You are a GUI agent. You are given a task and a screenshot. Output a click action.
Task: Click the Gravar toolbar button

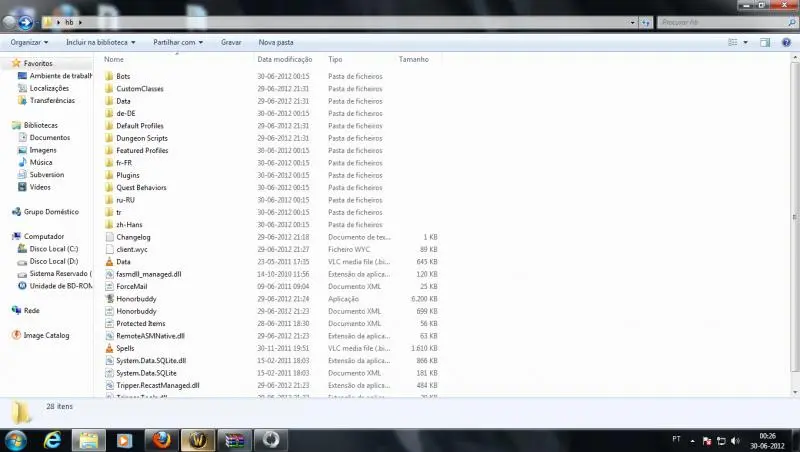pos(231,43)
